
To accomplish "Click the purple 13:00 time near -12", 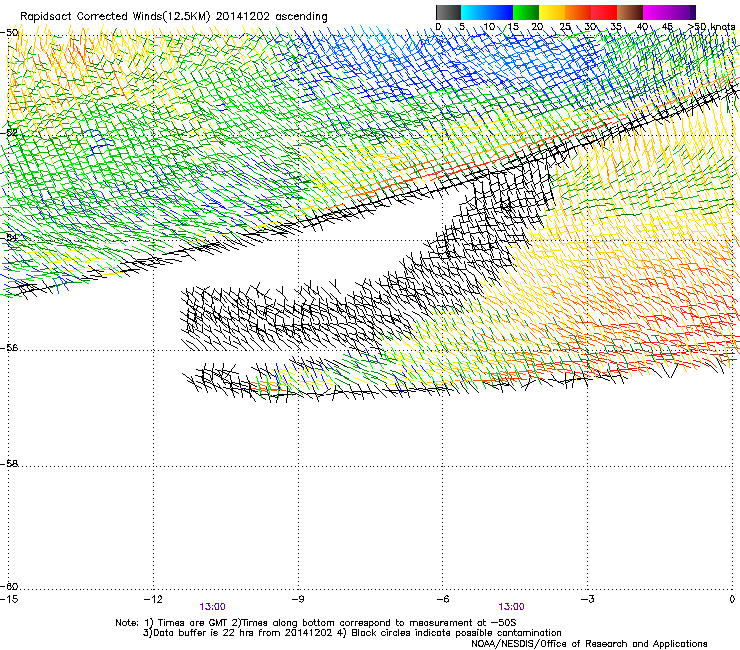I will pyautogui.click(x=212, y=607).
